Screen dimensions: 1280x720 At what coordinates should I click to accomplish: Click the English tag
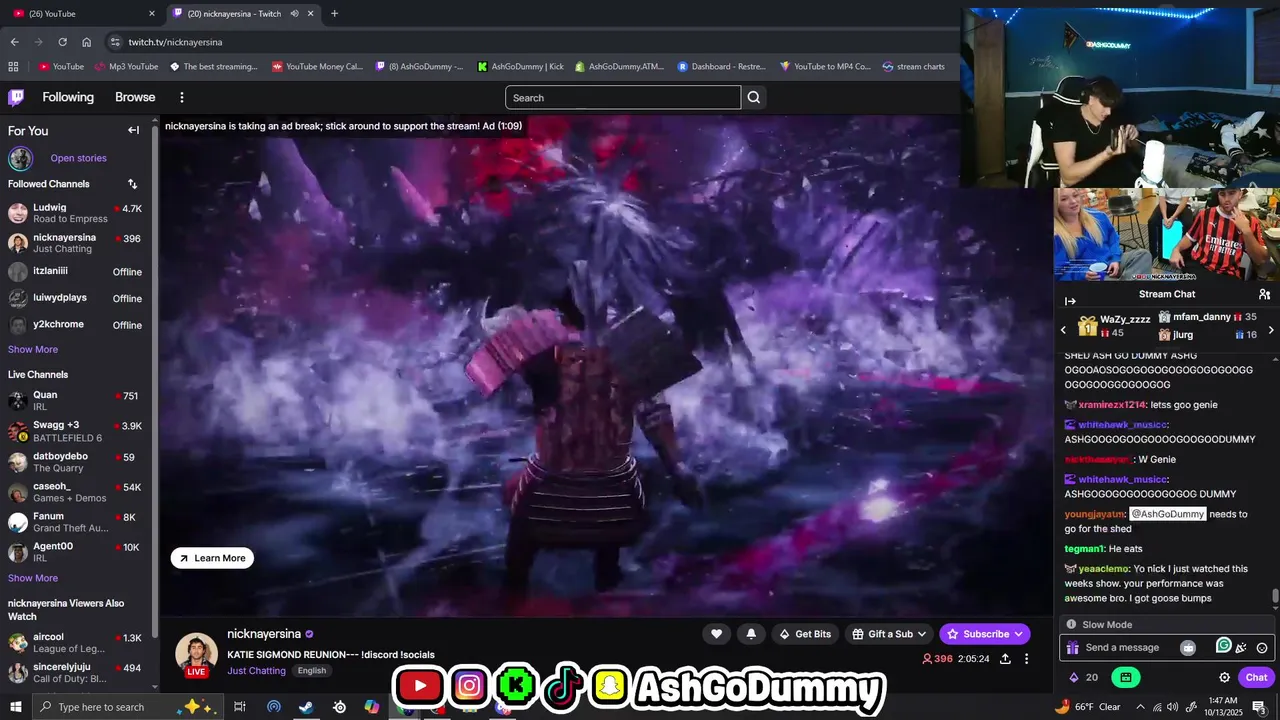312,671
